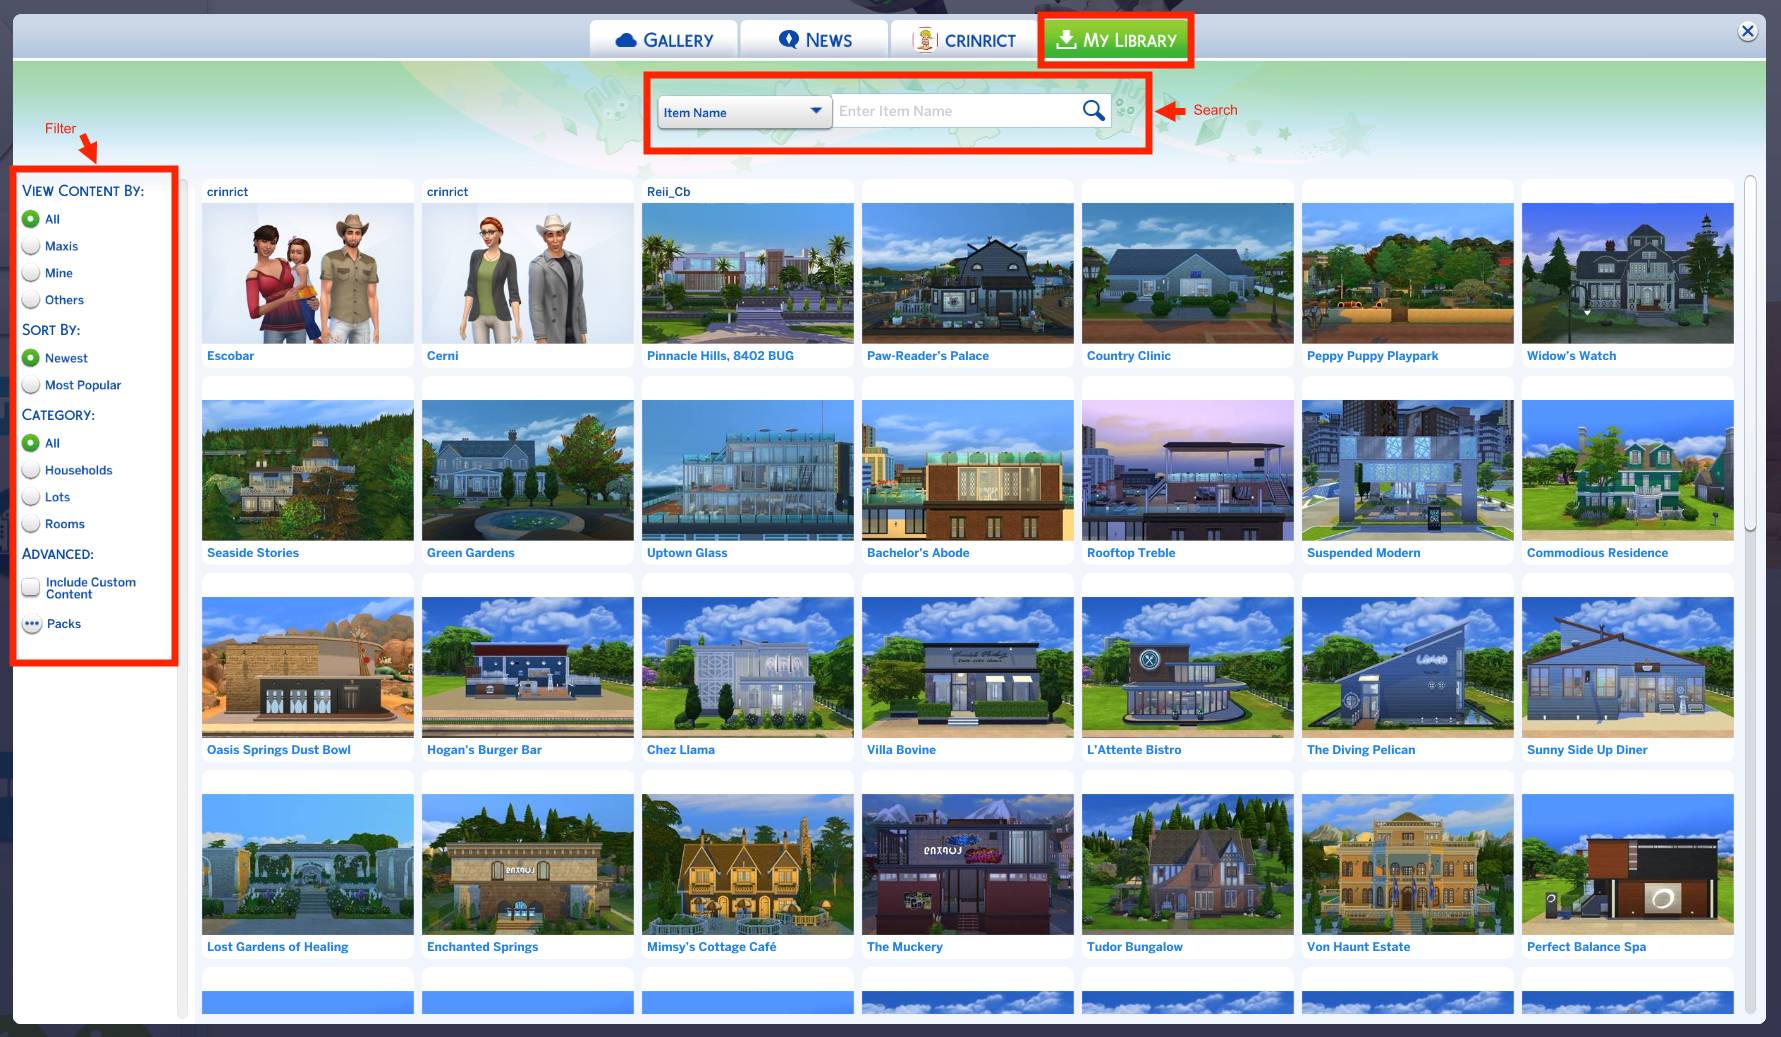Select Others under View Content By
The image size is (1781, 1037).
point(31,299)
